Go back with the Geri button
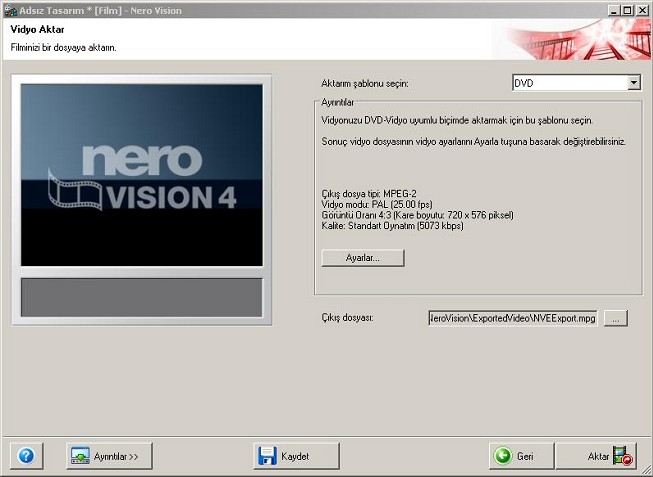The image size is (653, 477). pos(522,456)
